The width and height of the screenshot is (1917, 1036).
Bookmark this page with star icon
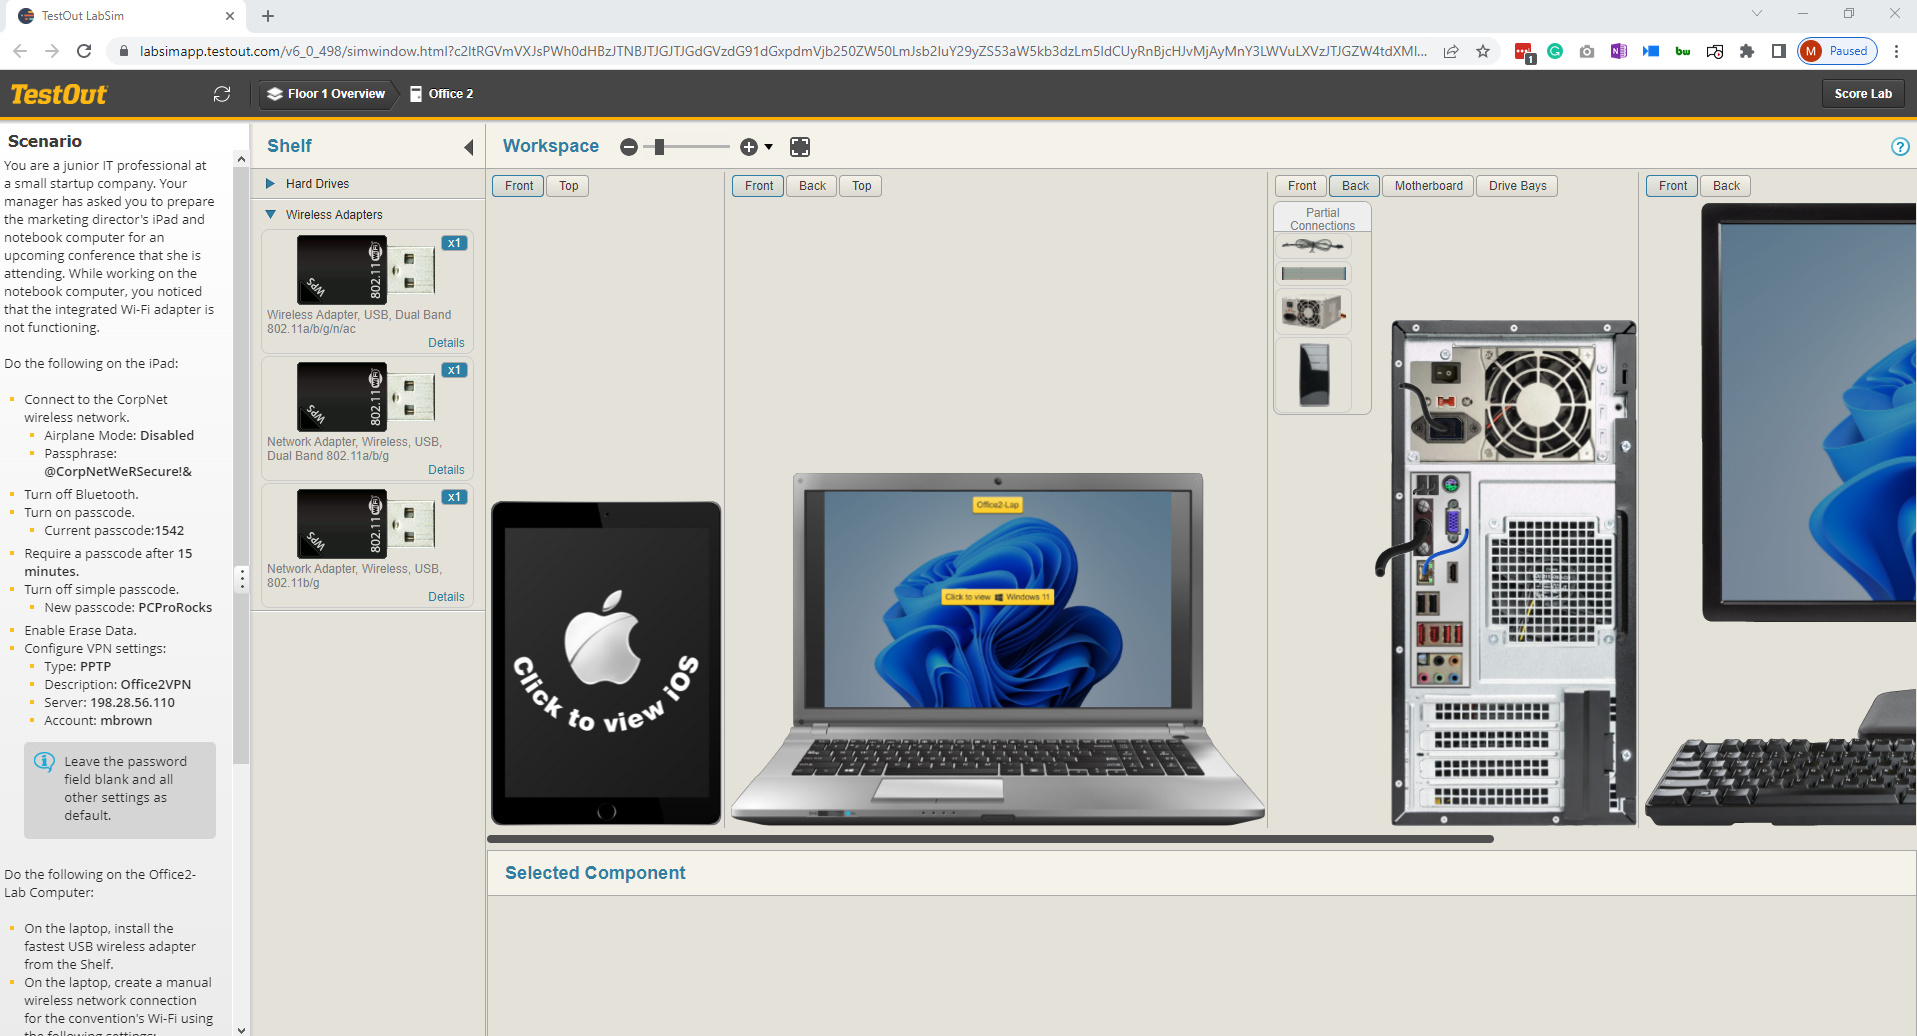point(1483,51)
